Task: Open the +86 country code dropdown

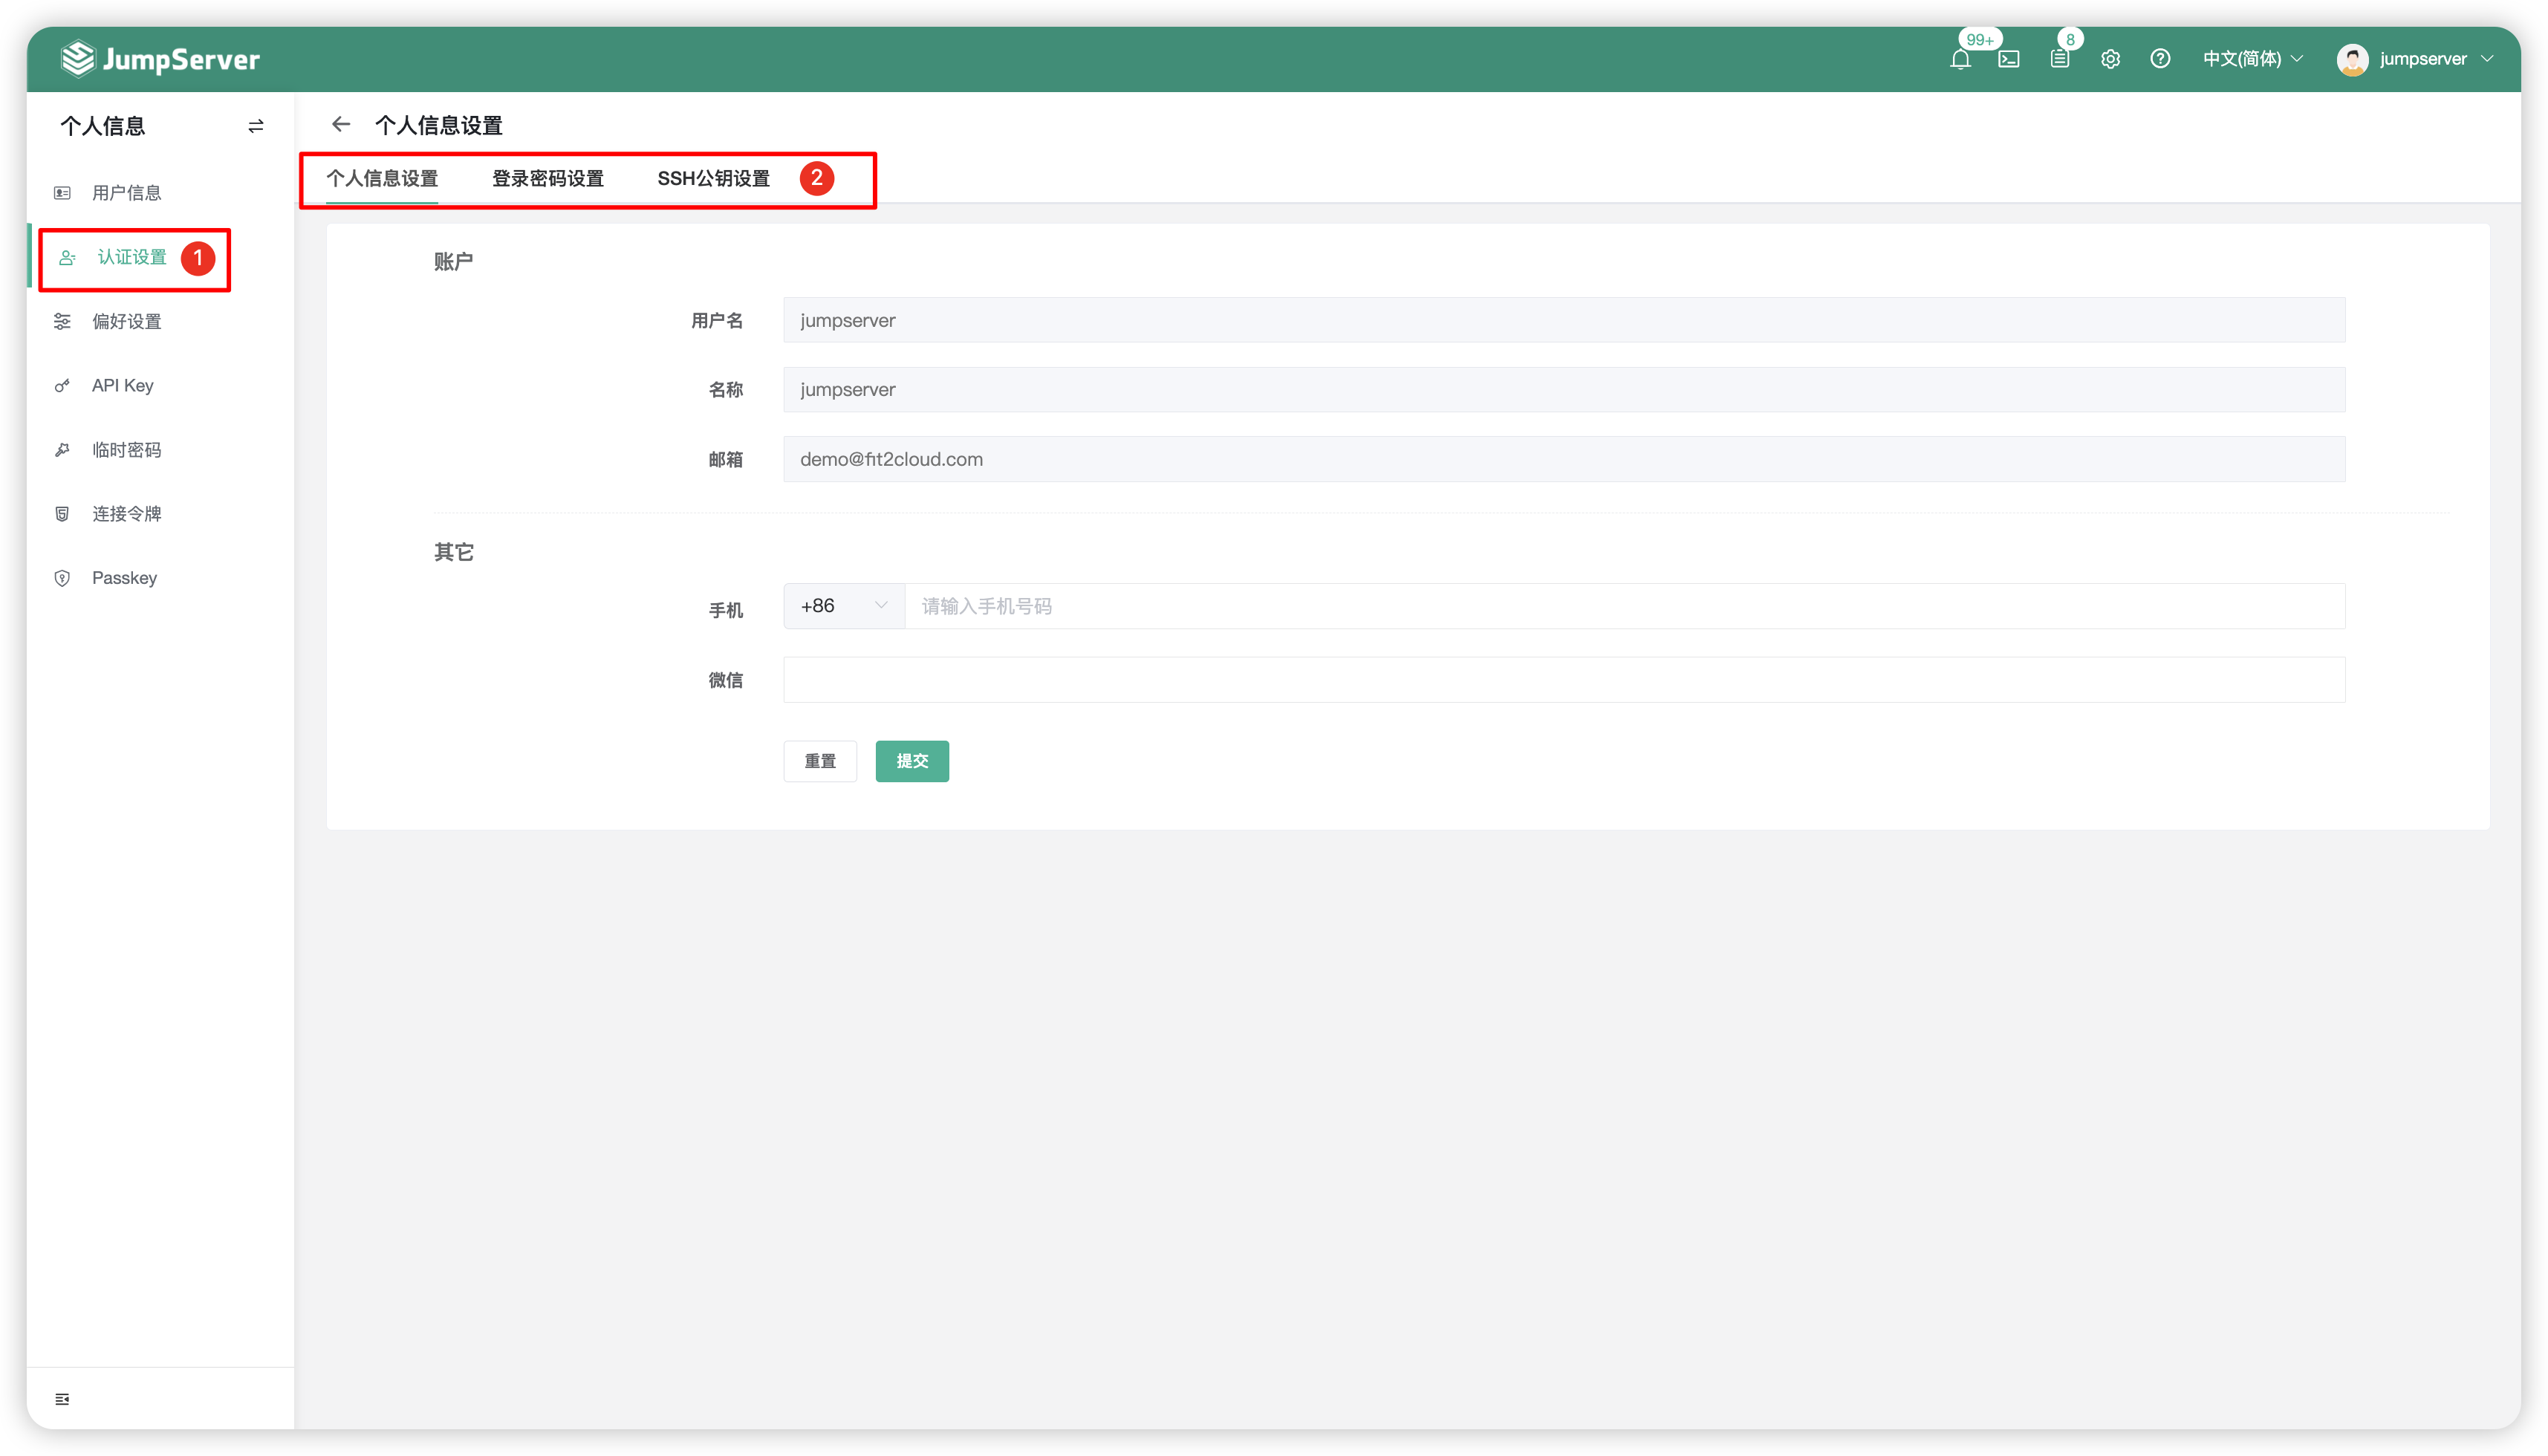Action: [844, 606]
